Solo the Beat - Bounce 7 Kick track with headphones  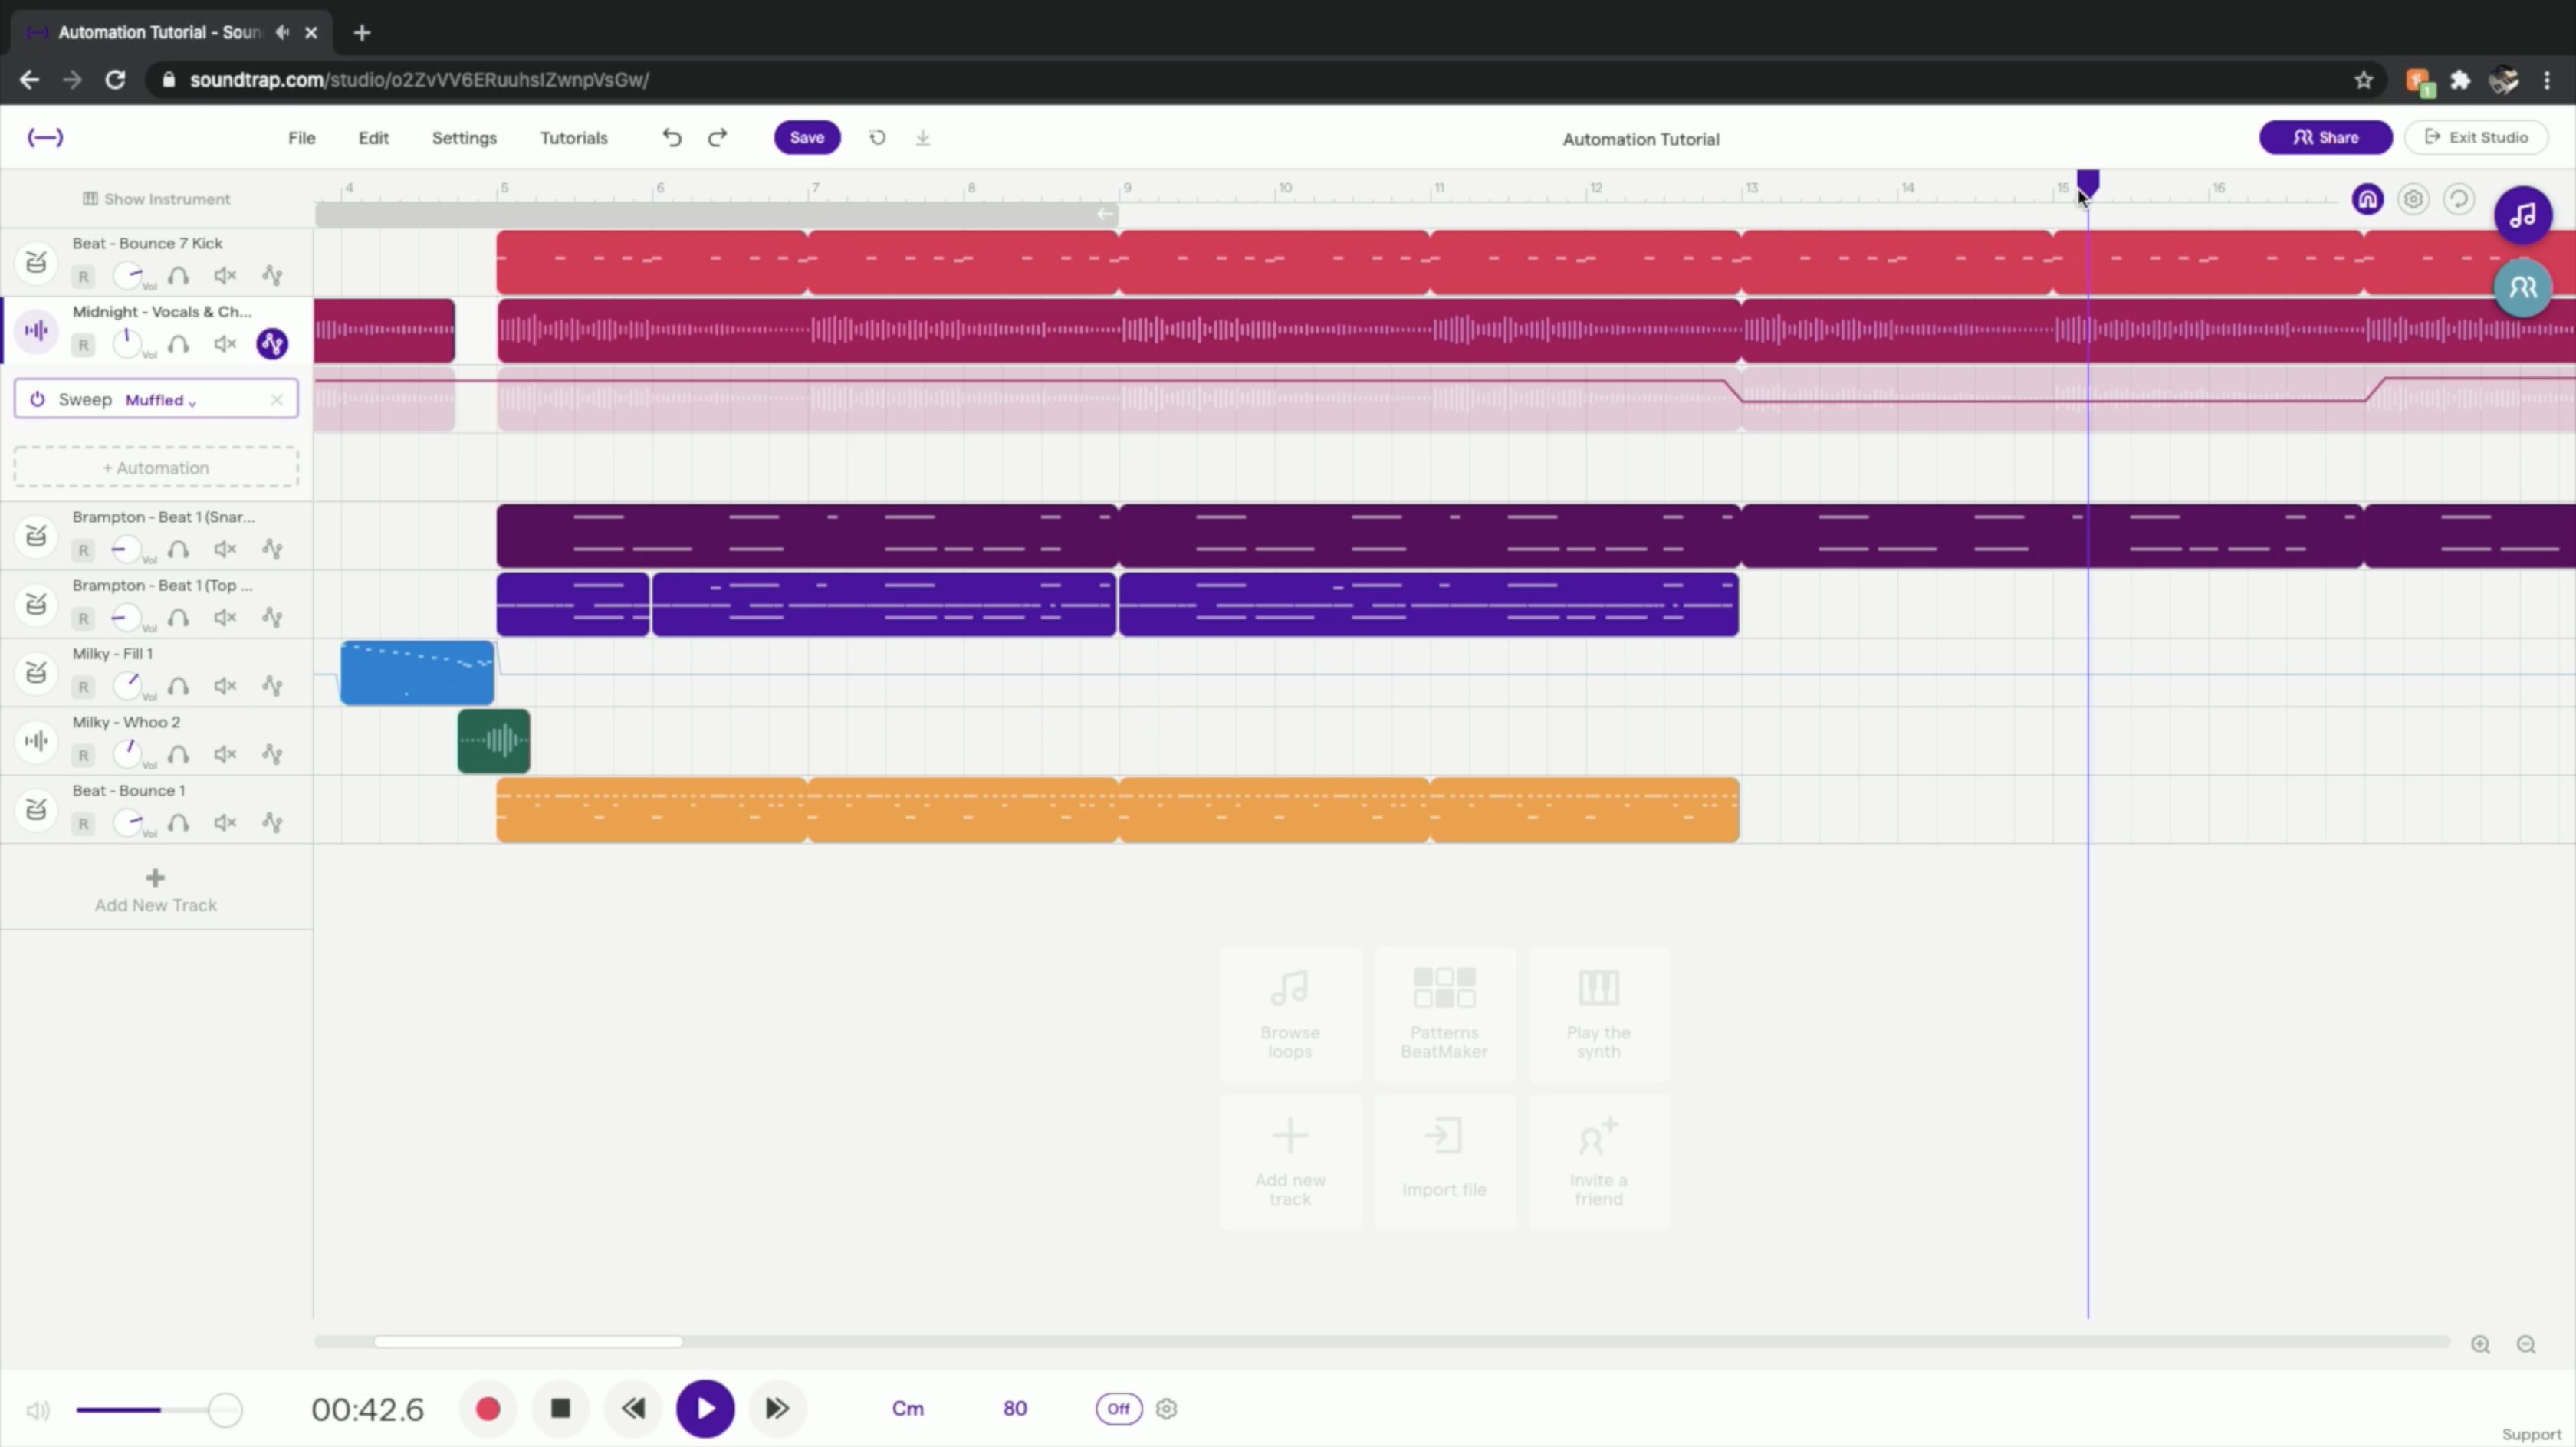pos(179,276)
